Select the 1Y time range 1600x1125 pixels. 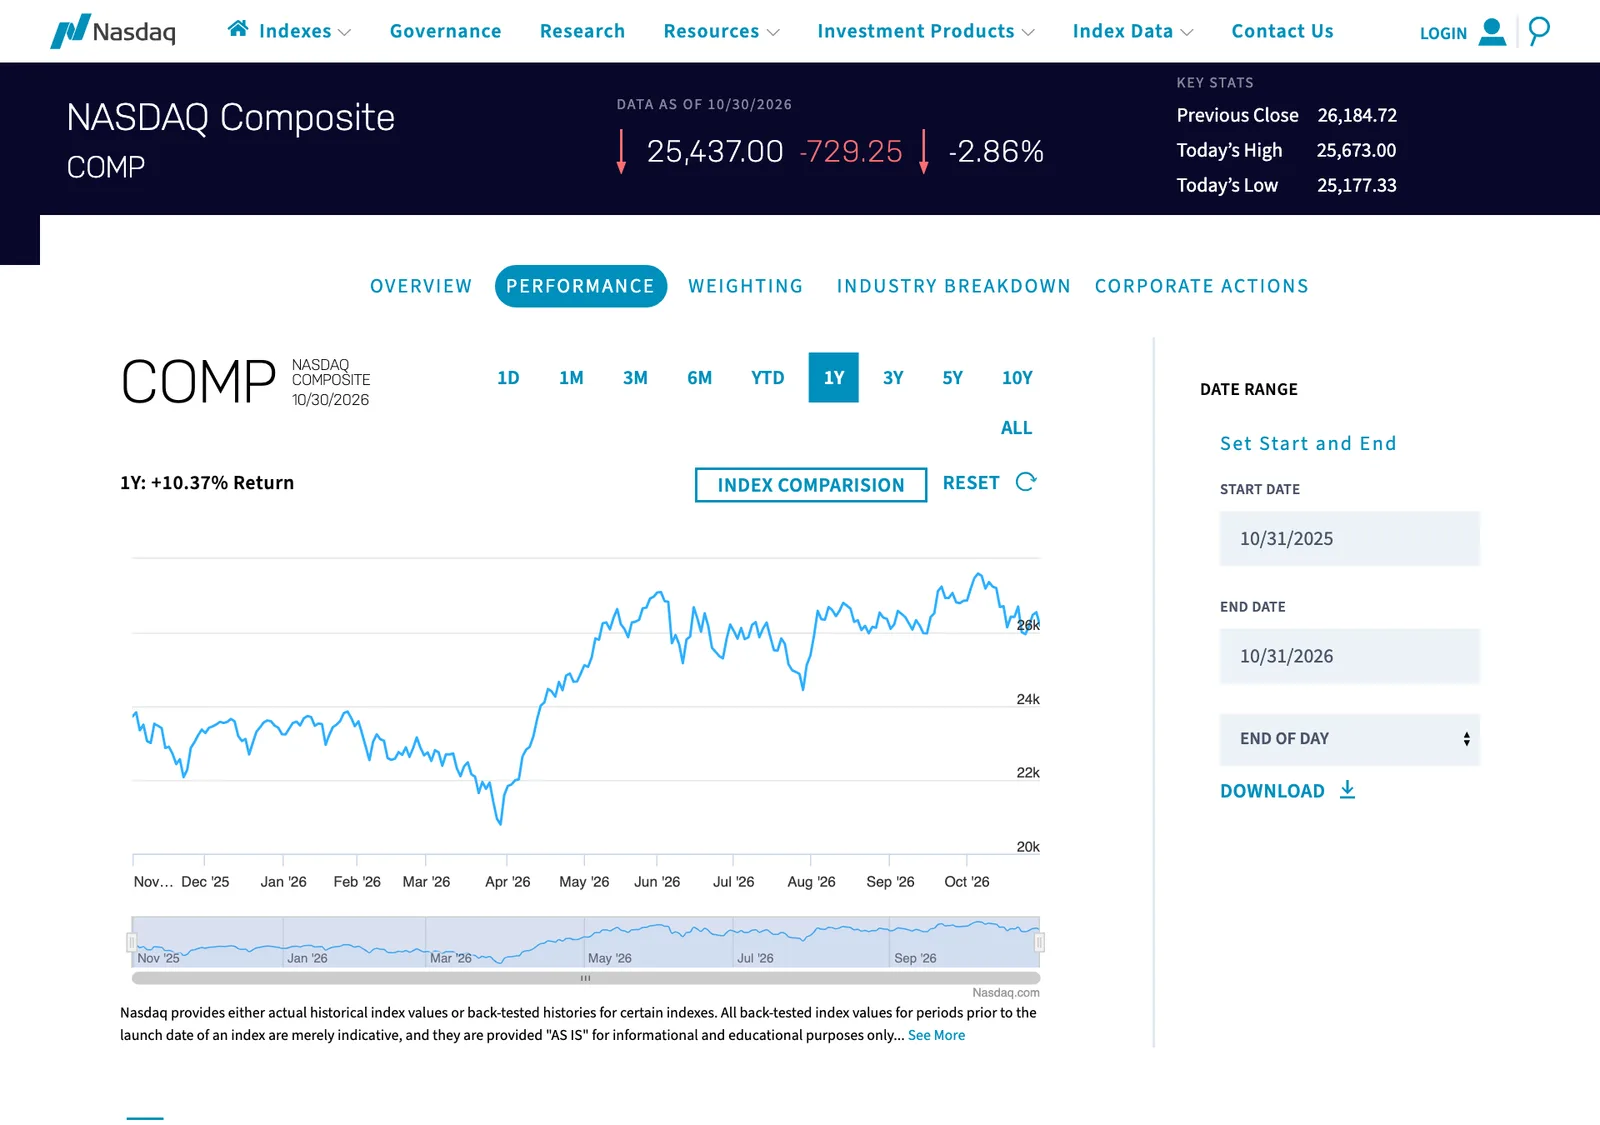pos(834,378)
